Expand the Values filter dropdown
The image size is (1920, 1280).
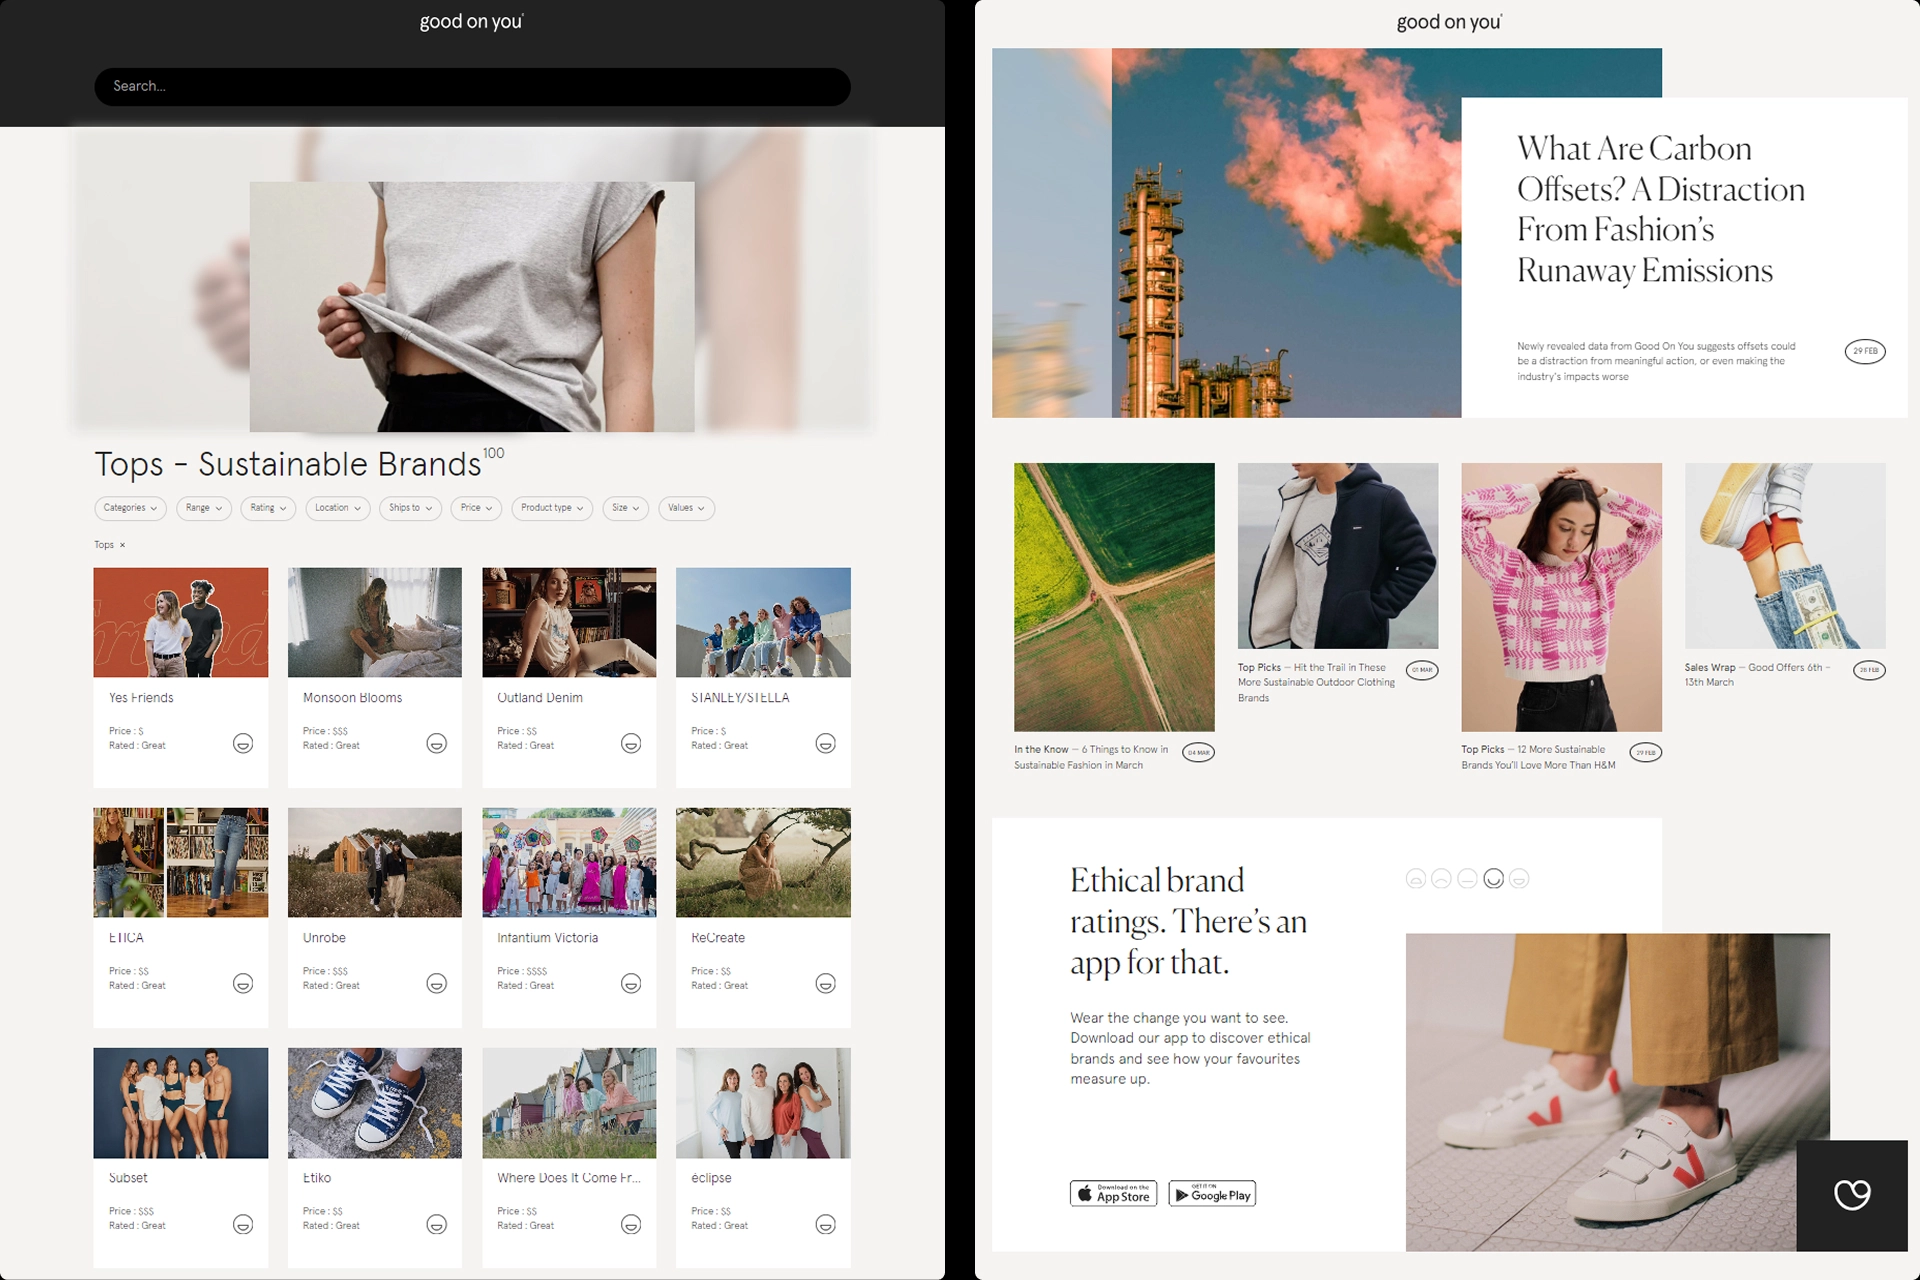(686, 508)
